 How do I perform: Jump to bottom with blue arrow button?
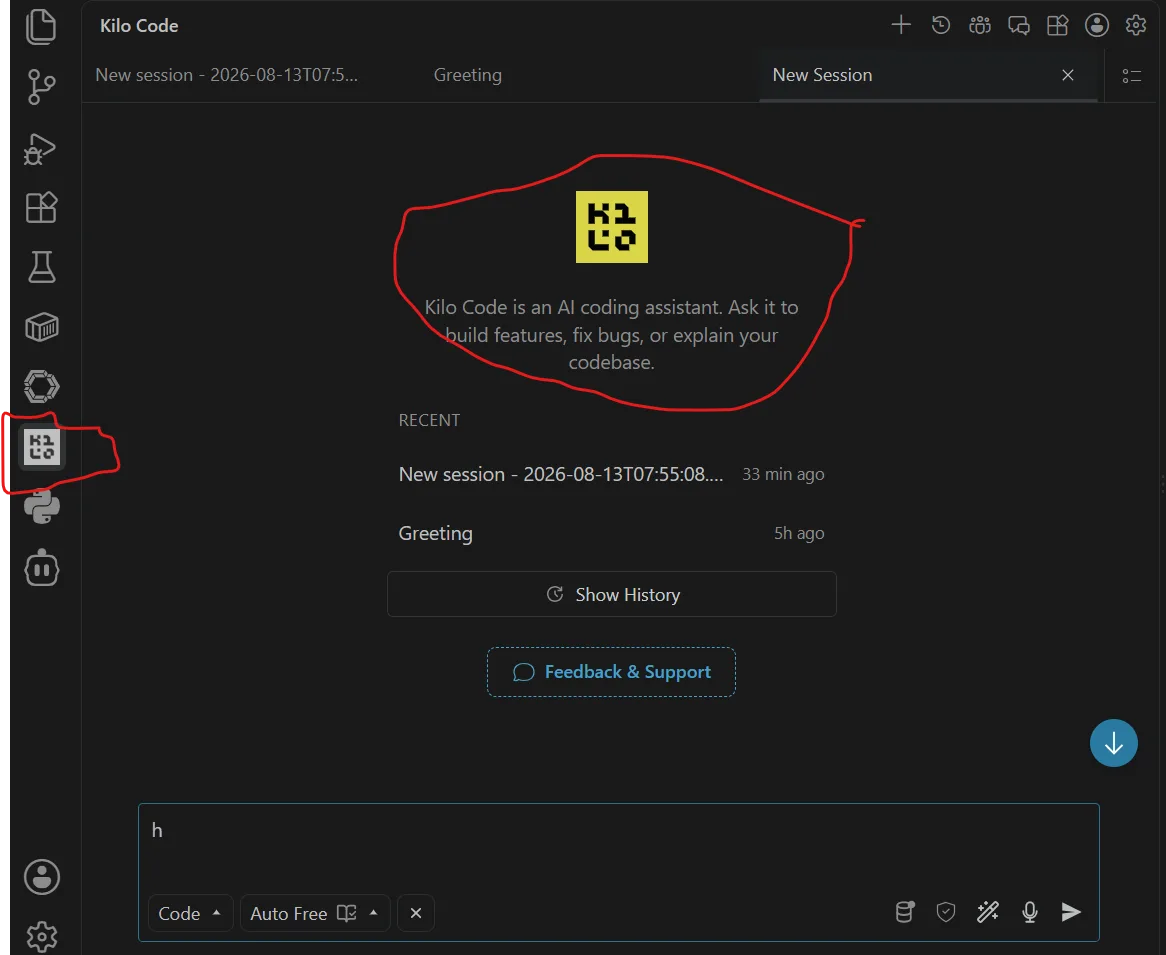point(1113,743)
